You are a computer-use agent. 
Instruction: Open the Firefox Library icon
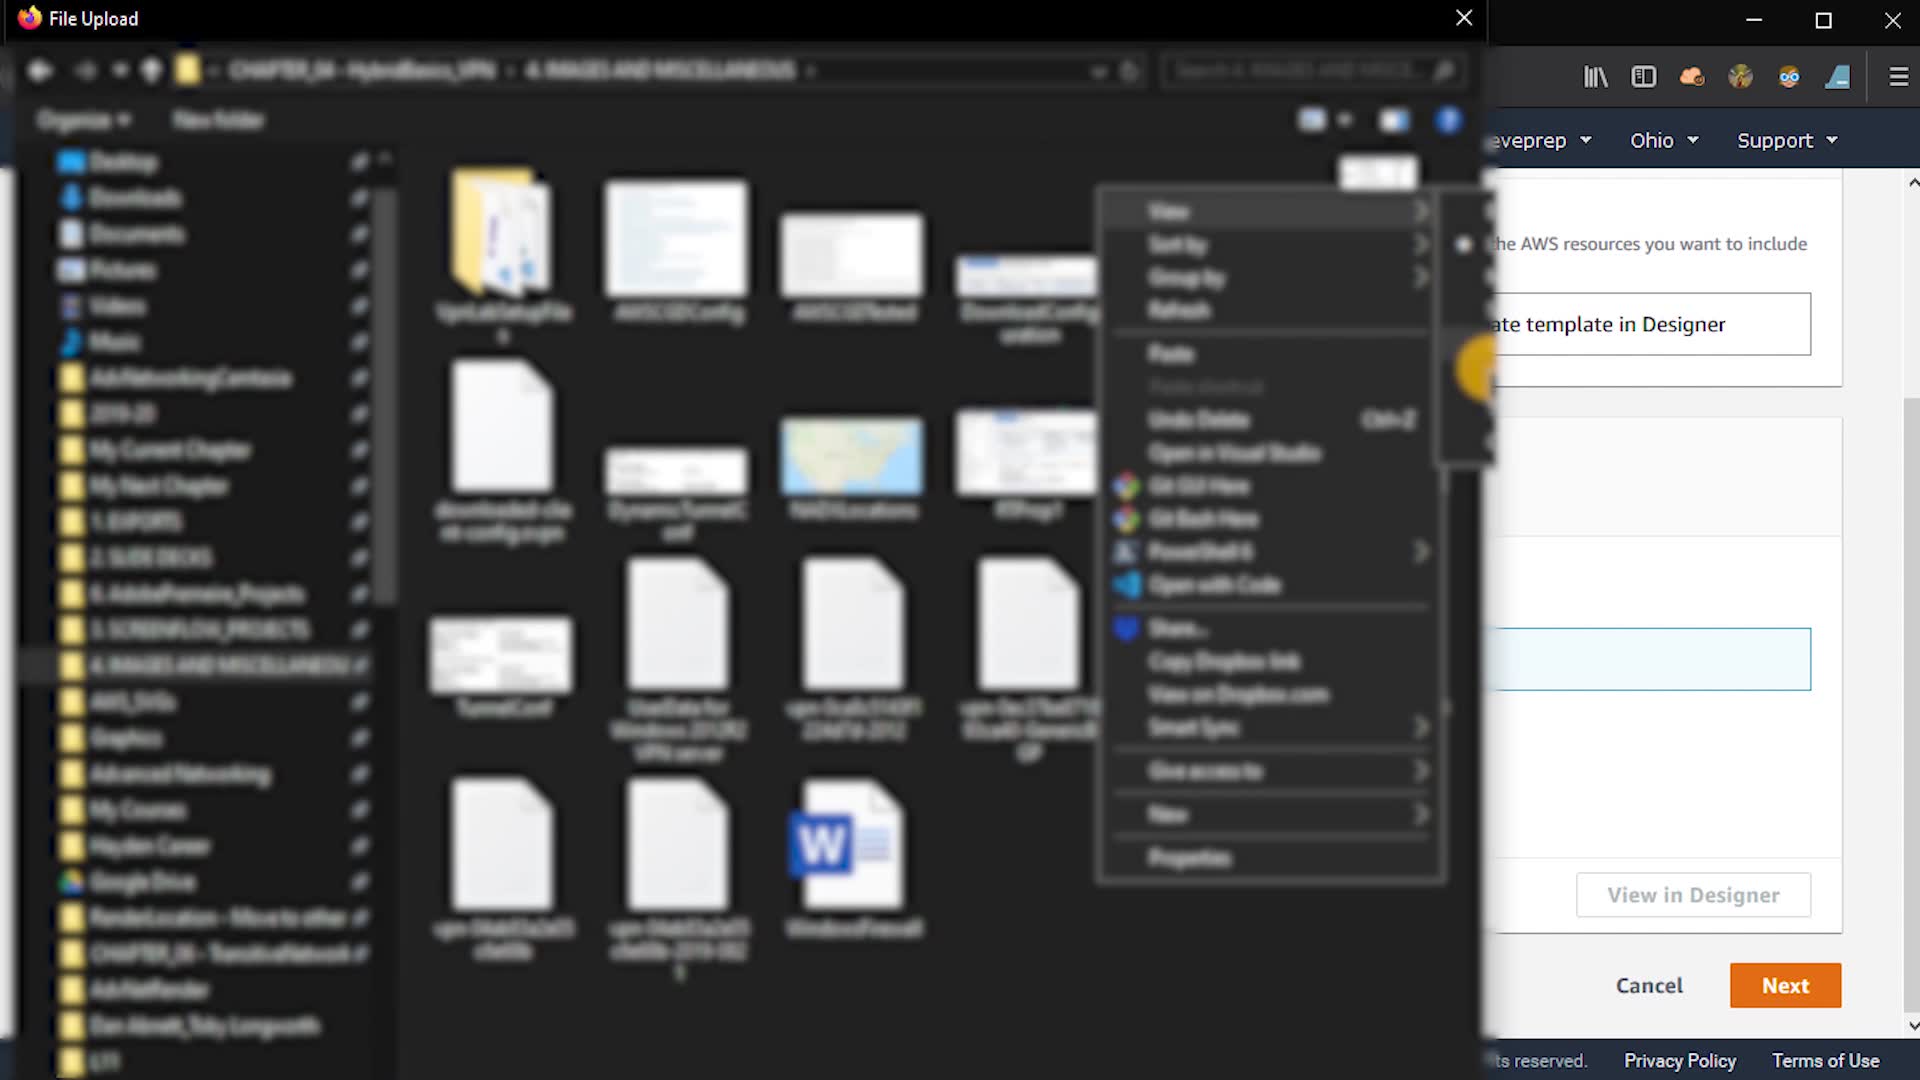1595,77
